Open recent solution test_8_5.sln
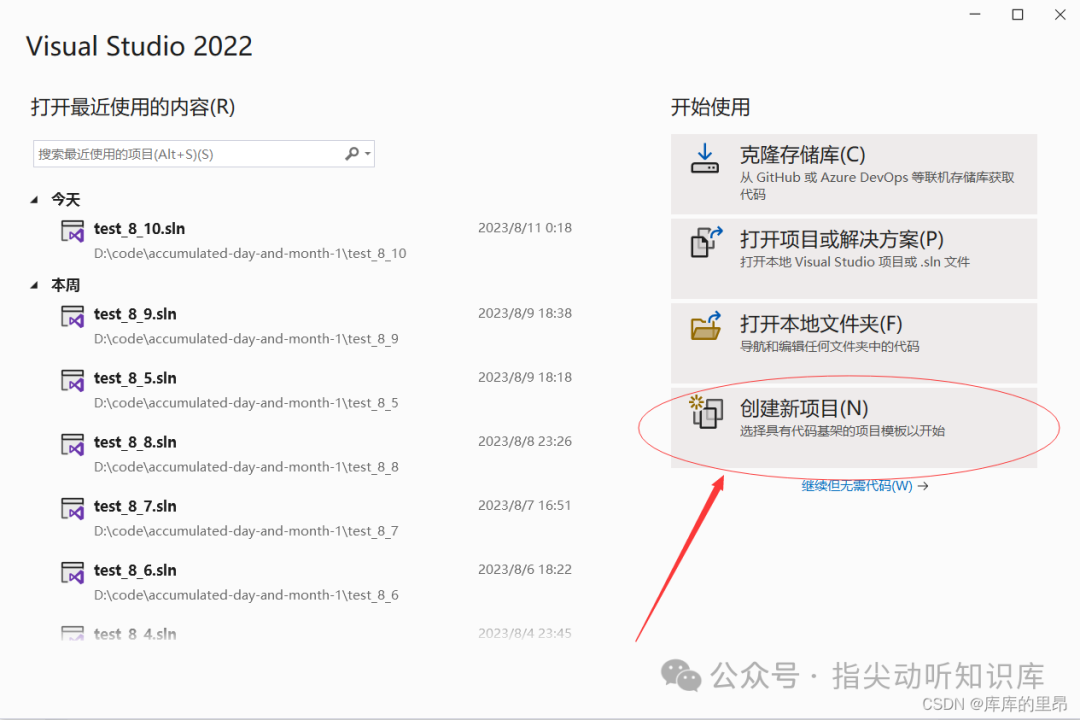 [135, 378]
